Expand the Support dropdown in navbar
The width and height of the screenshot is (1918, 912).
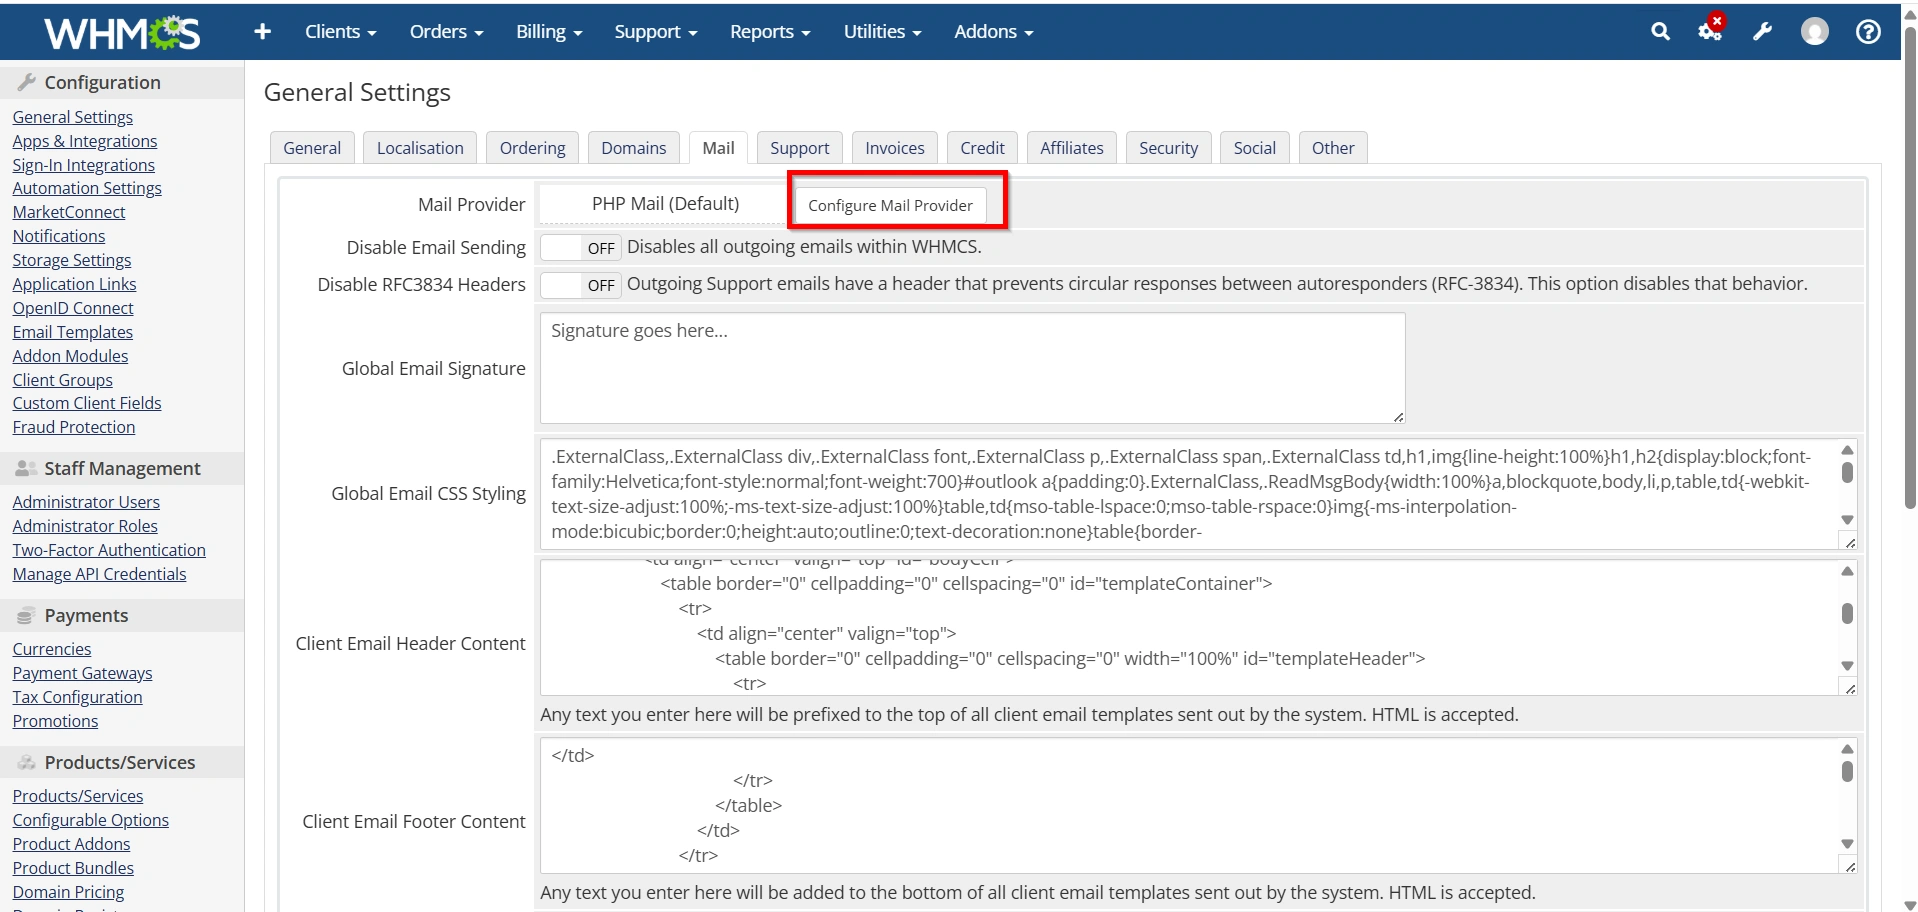[655, 32]
